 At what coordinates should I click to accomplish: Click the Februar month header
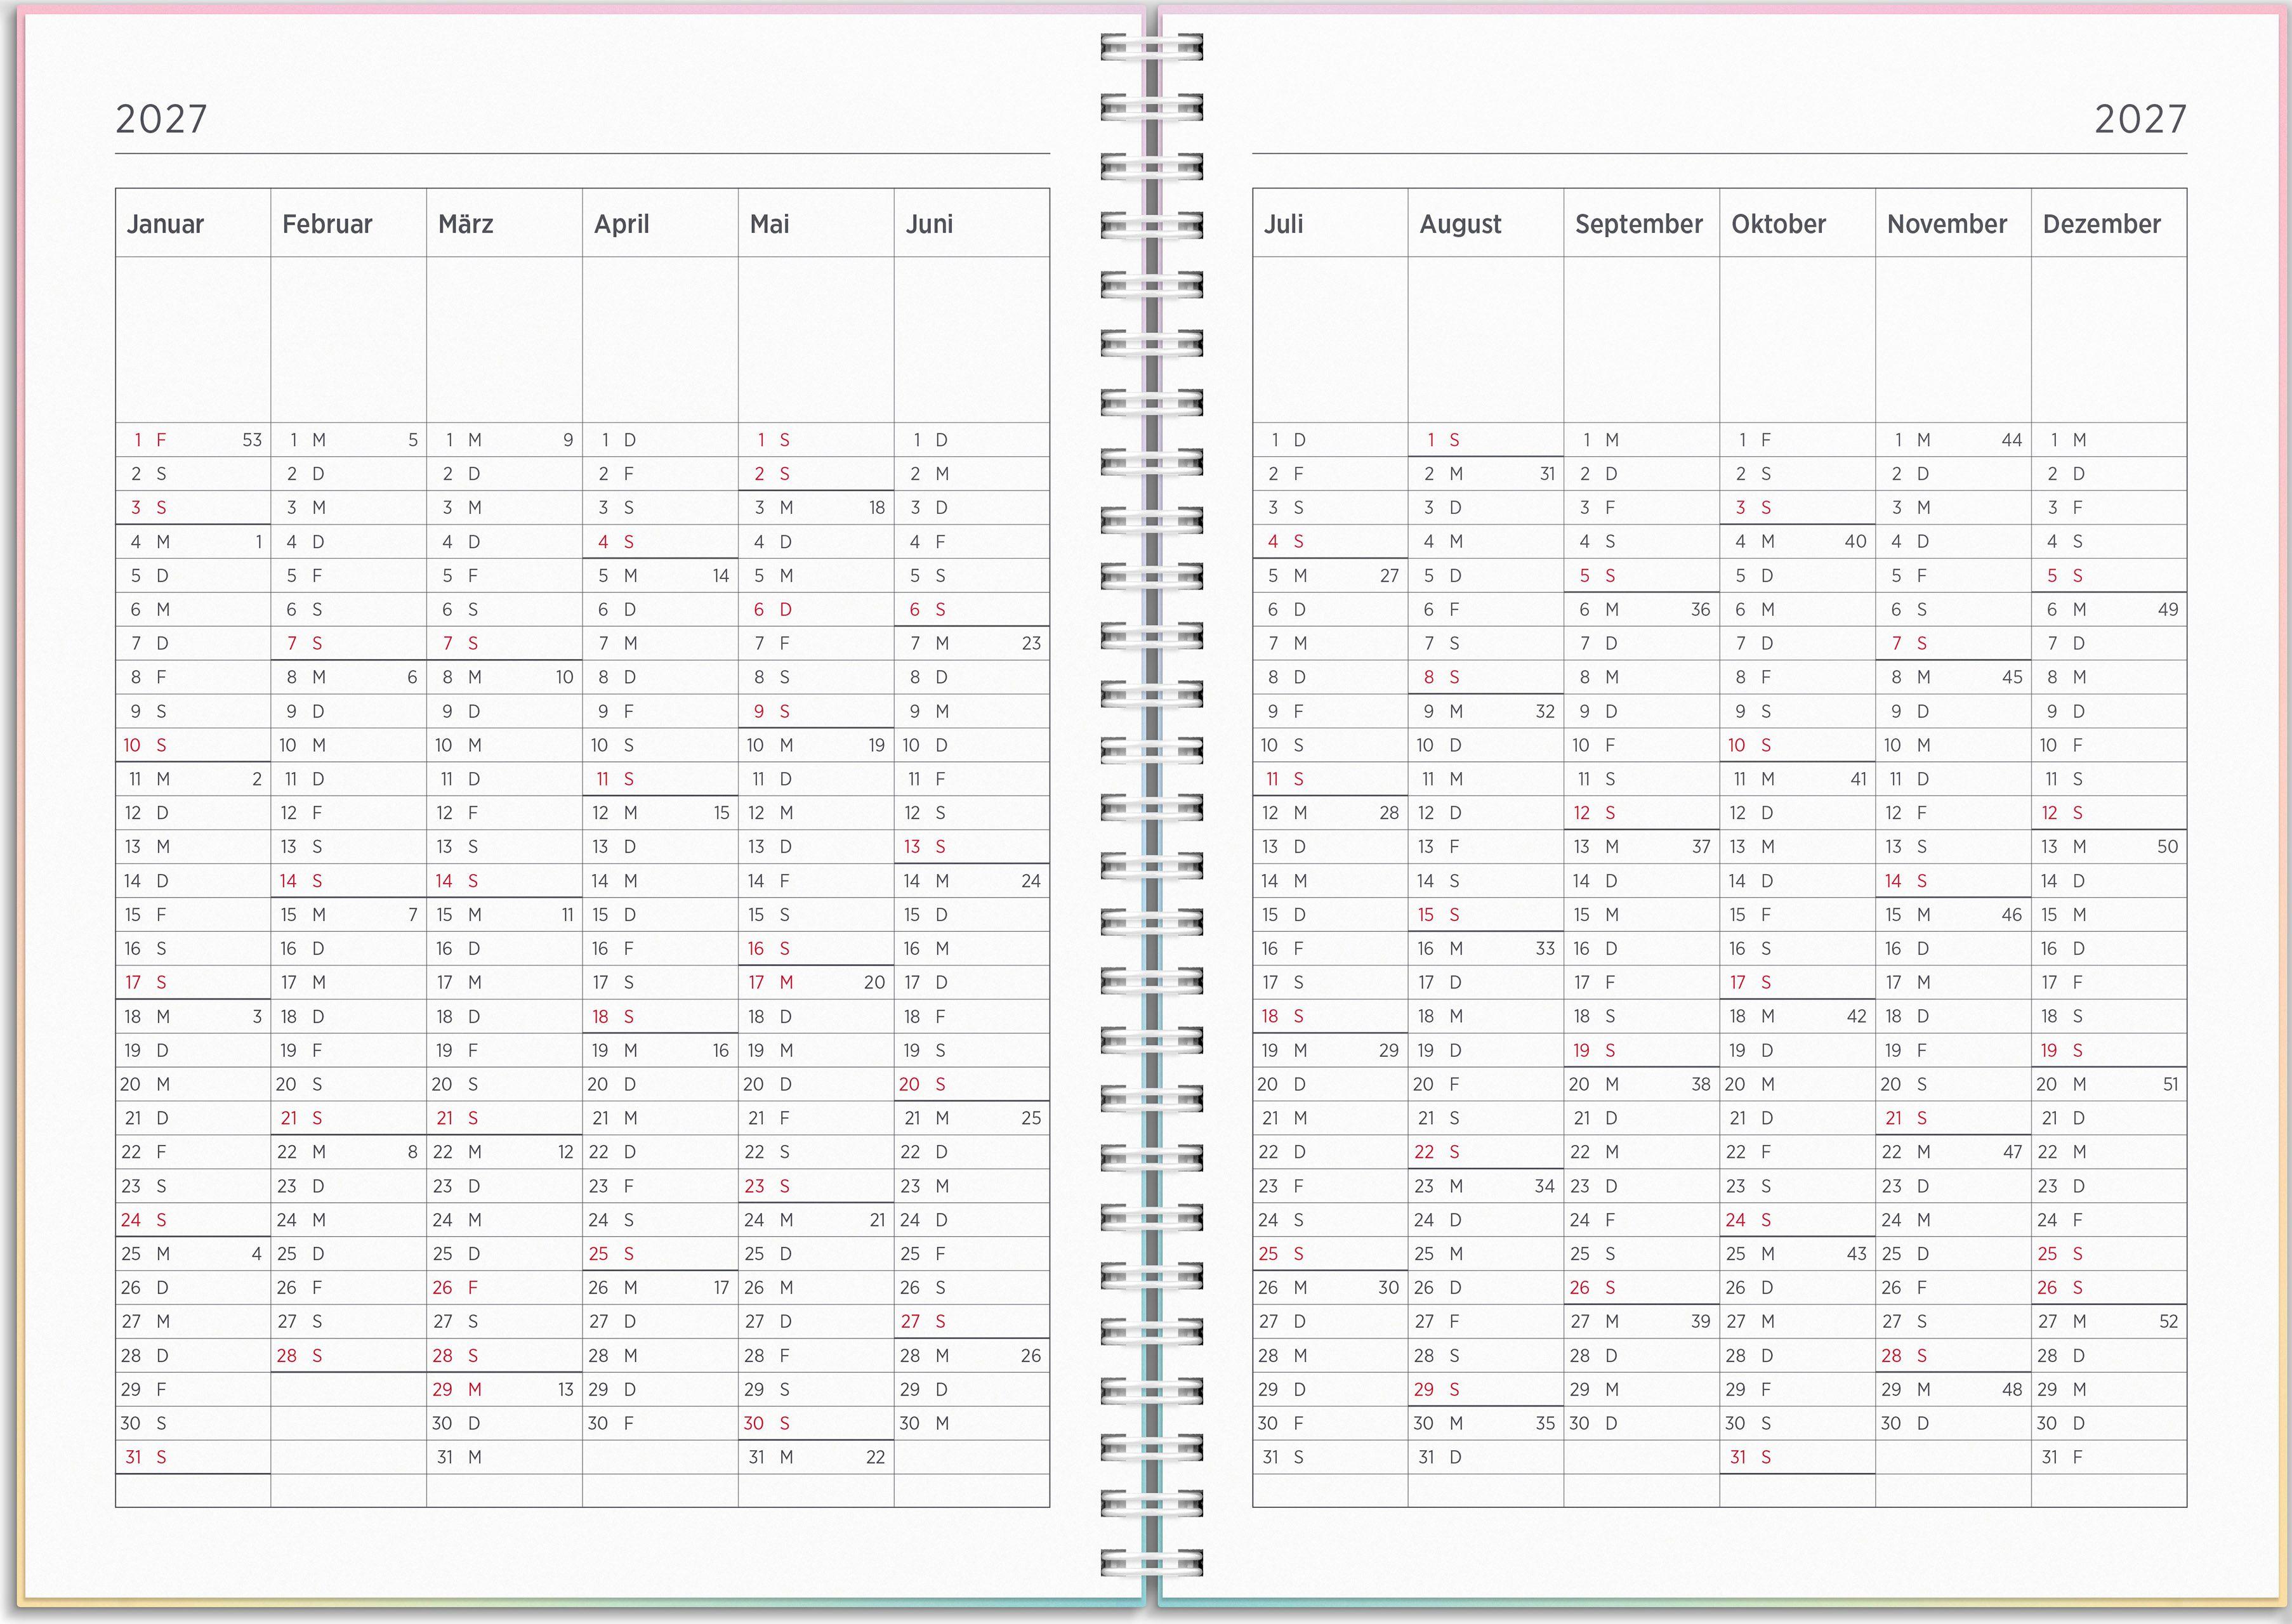tap(327, 224)
